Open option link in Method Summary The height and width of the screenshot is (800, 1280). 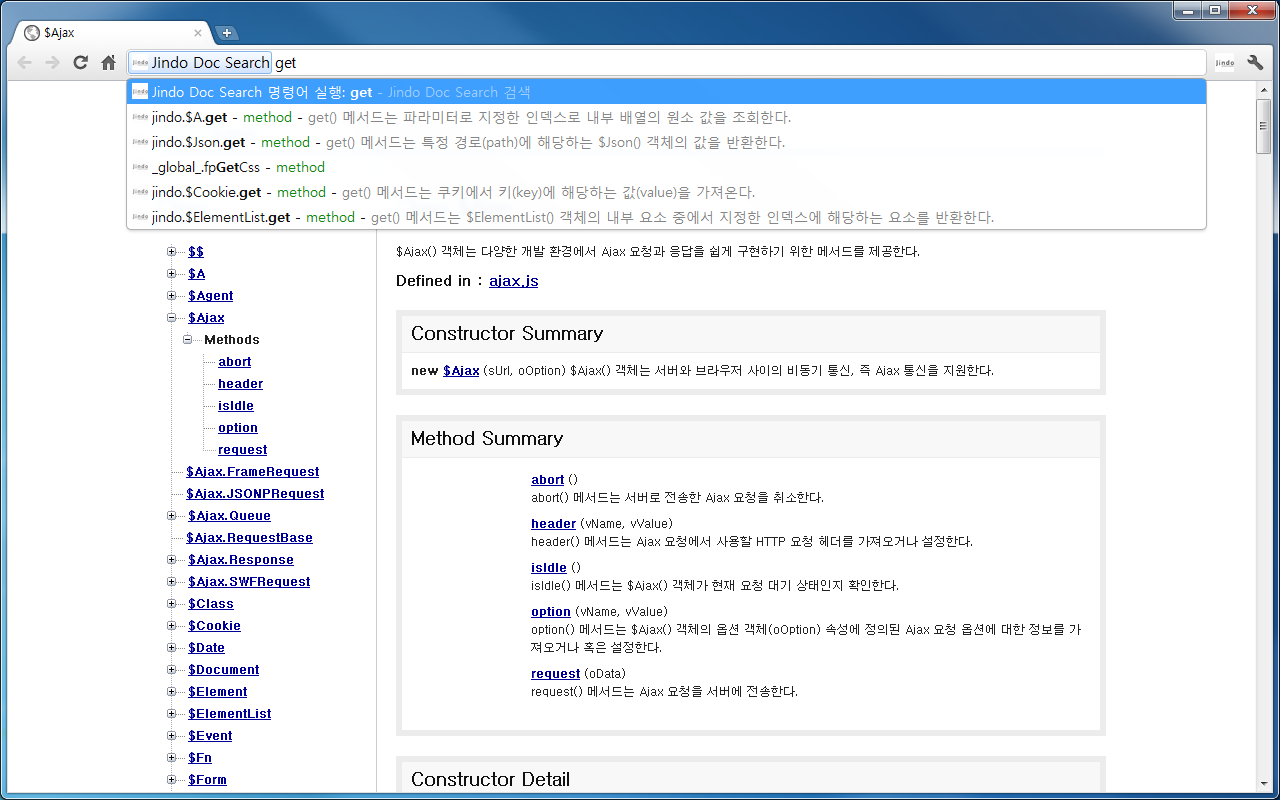(551, 612)
